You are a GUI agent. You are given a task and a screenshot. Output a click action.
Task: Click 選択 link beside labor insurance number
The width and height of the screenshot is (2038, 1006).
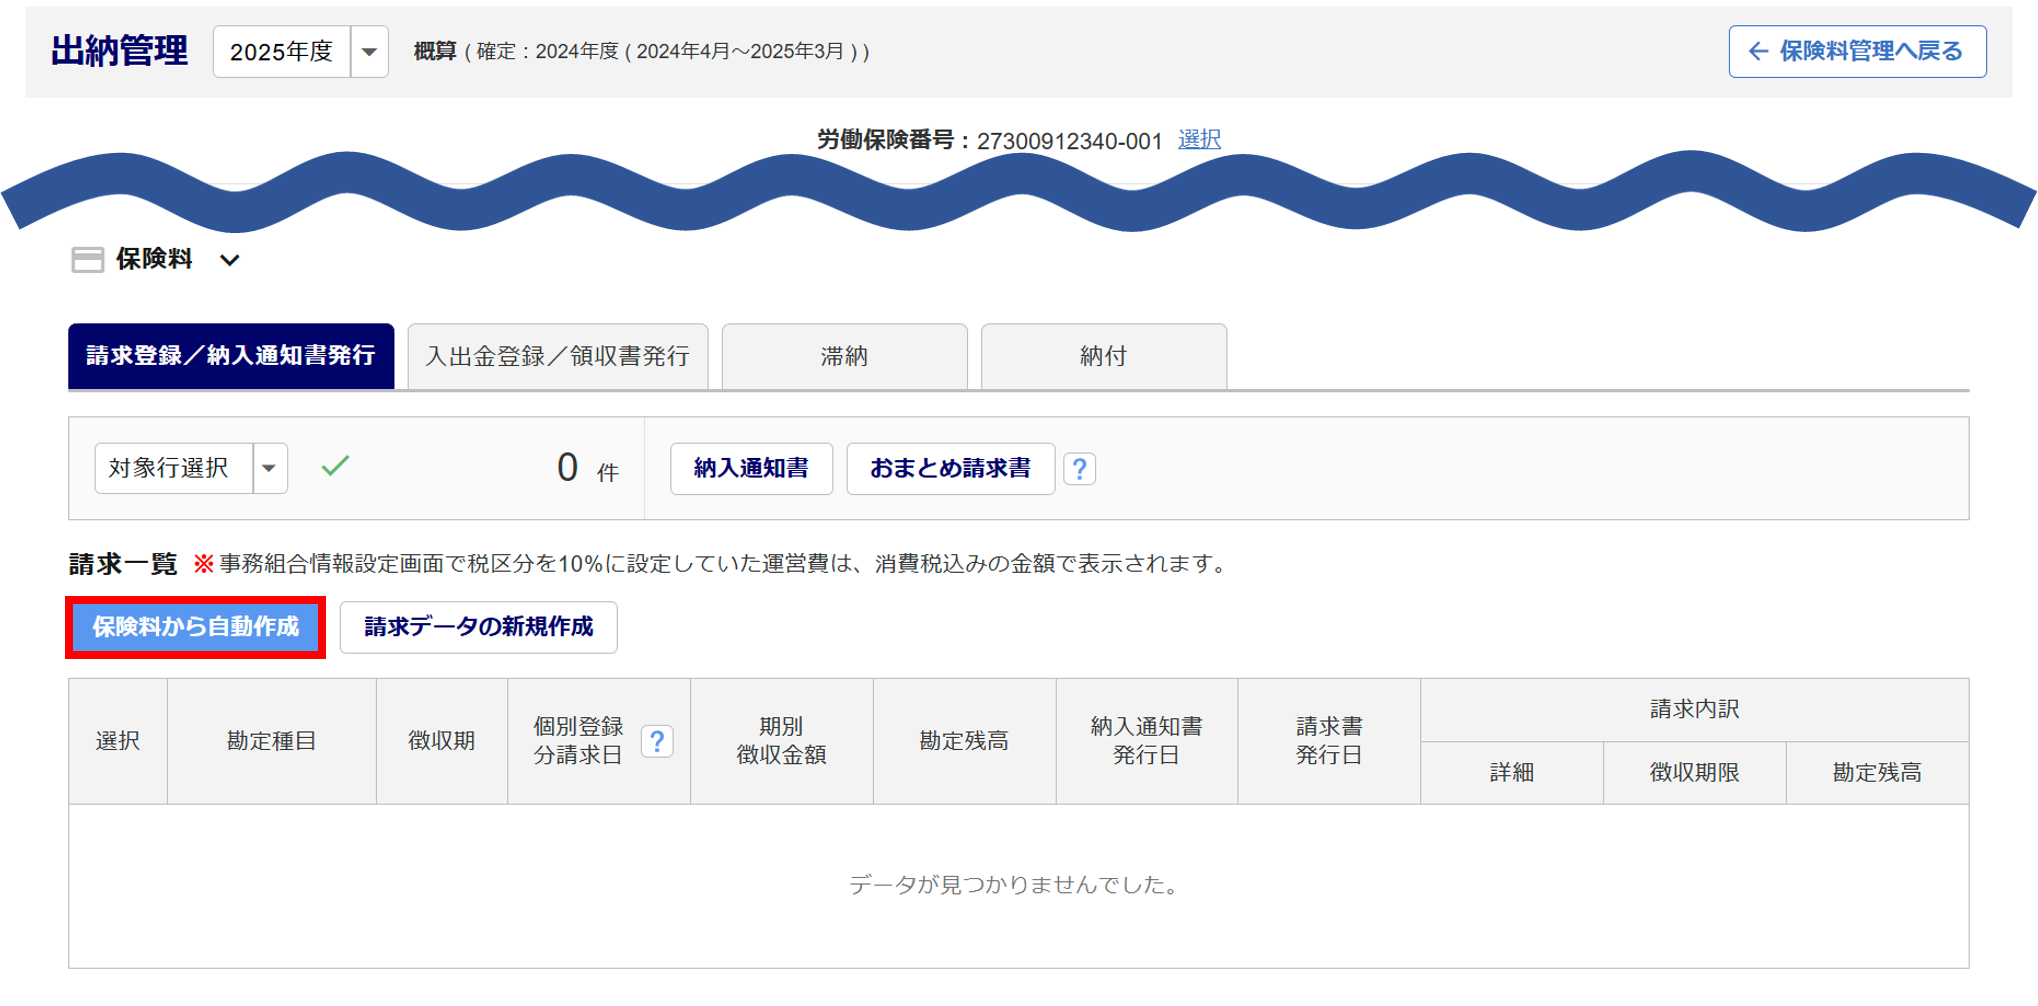pos(1199,140)
